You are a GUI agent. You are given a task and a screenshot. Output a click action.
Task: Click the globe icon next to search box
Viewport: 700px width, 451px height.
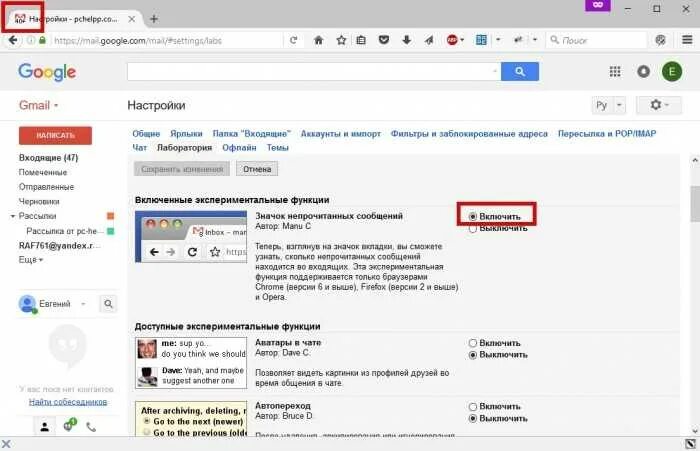point(660,40)
